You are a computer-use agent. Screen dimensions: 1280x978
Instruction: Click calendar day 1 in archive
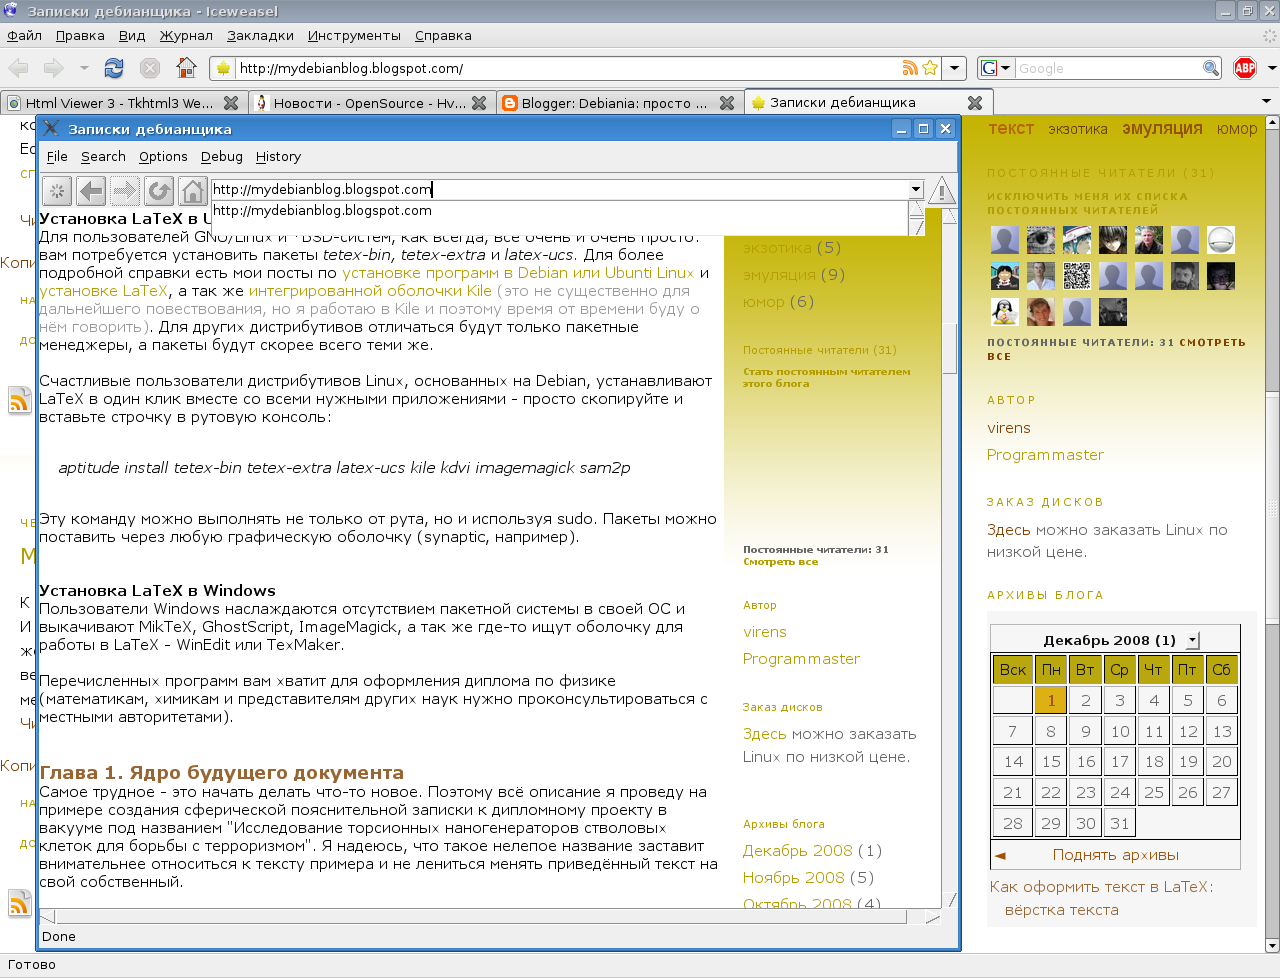1051,700
